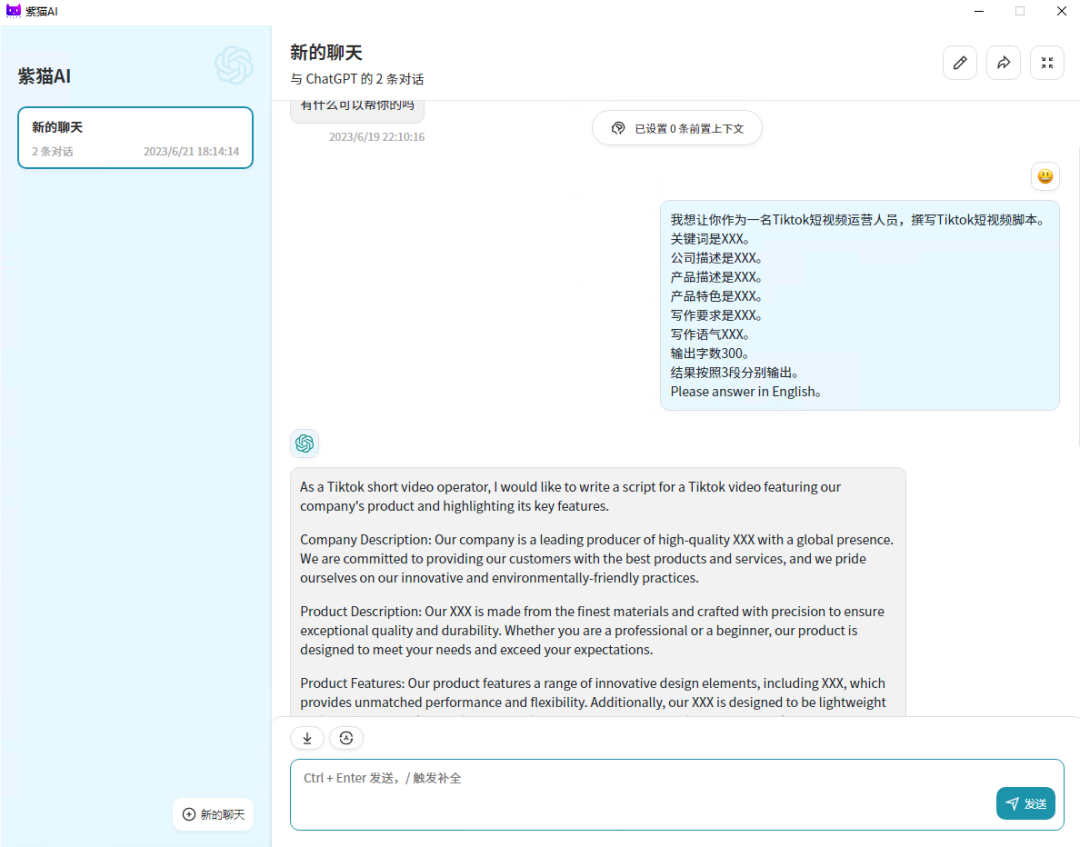This screenshot has height=847, width=1080.
Task: Select the 新的聊天 conversation in sidebar
Action: [135, 137]
